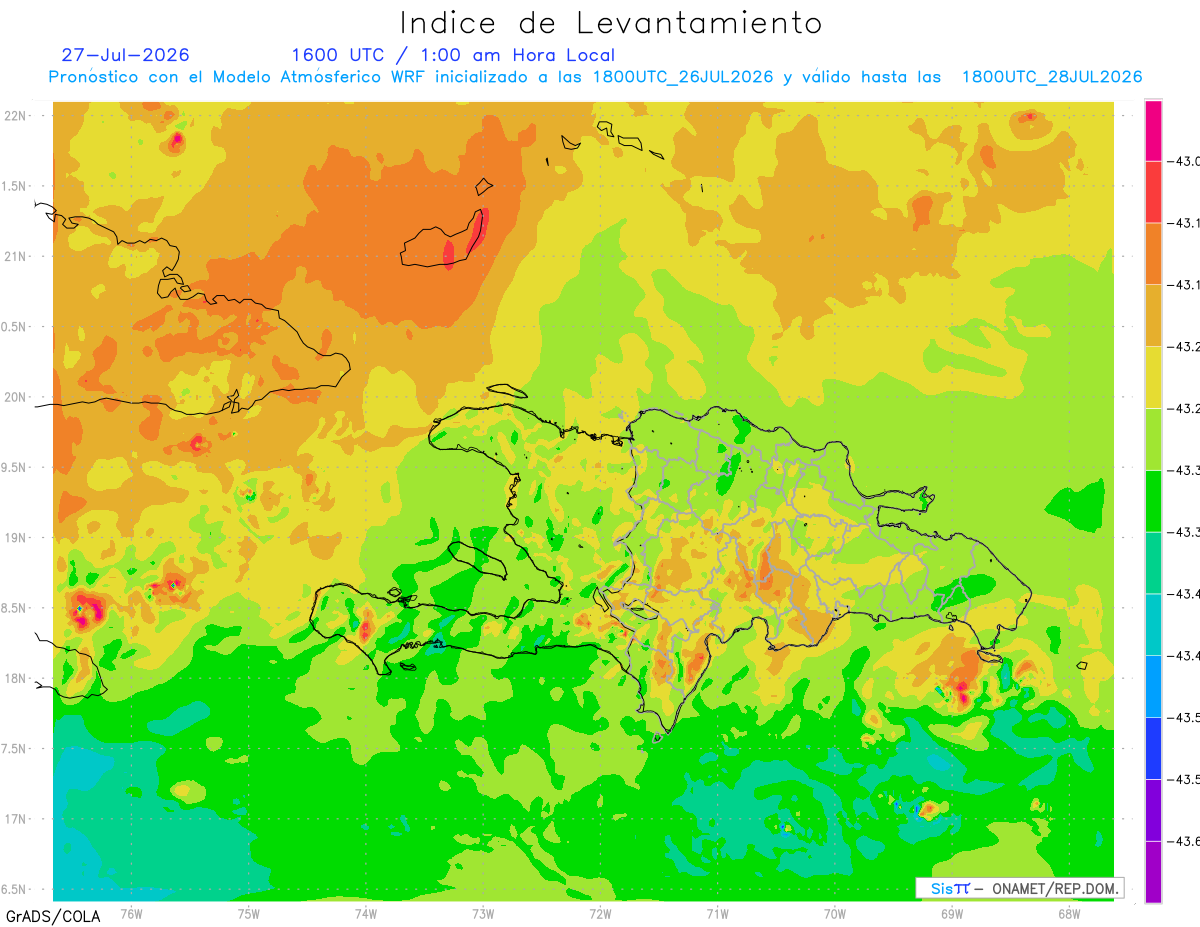Click the 74W longitude axis label
The width and height of the screenshot is (1200, 927).
(366, 913)
